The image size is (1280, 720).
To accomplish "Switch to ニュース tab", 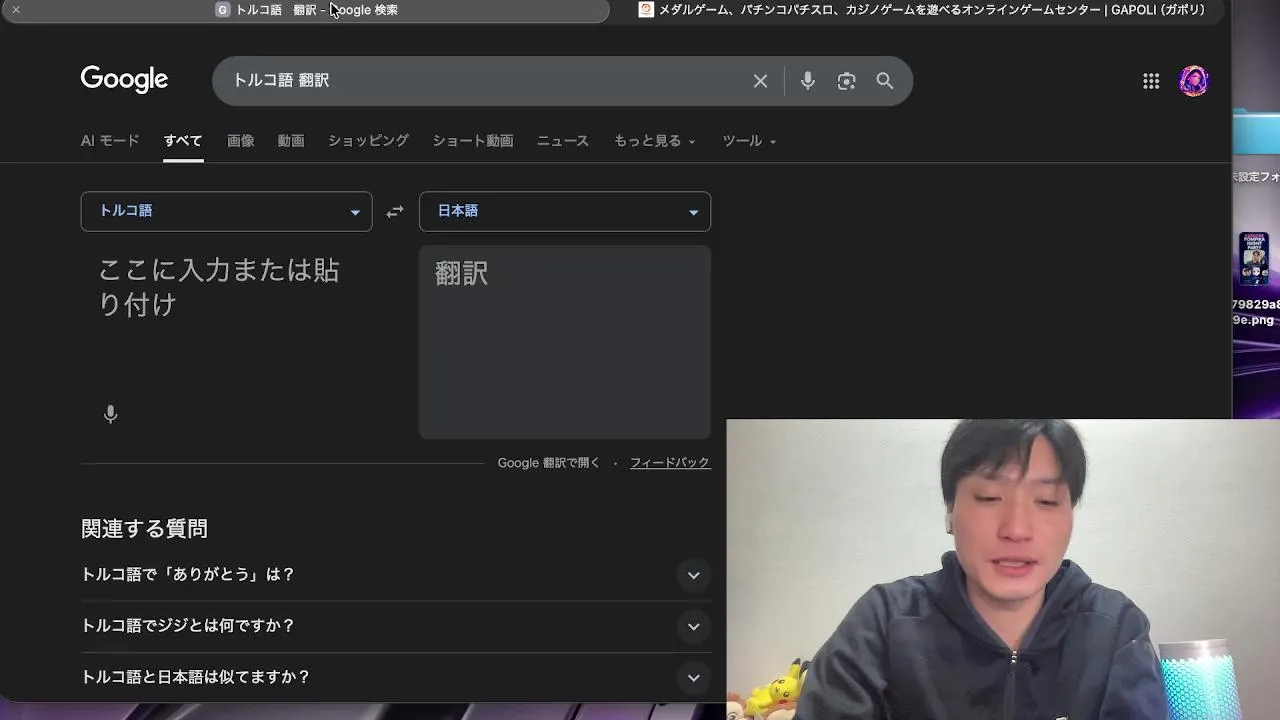I will point(562,141).
